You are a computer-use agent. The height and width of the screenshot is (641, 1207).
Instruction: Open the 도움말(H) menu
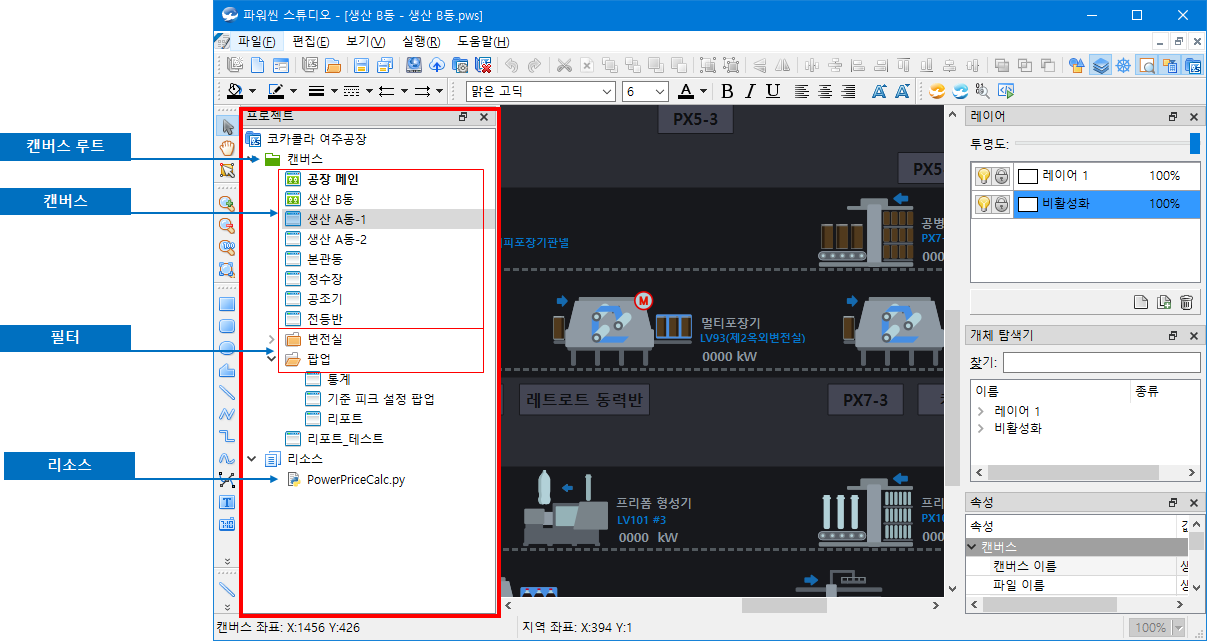pyautogui.click(x=483, y=41)
